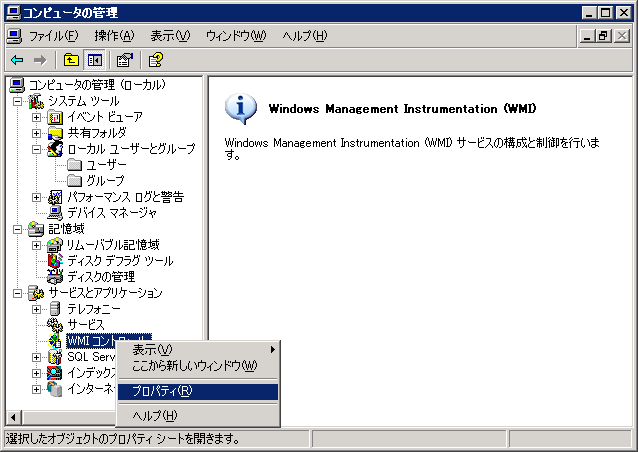Screen dimensions: 638x452
Task: Select the ディスク デフラグ ツール tree item
Action: (120, 261)
